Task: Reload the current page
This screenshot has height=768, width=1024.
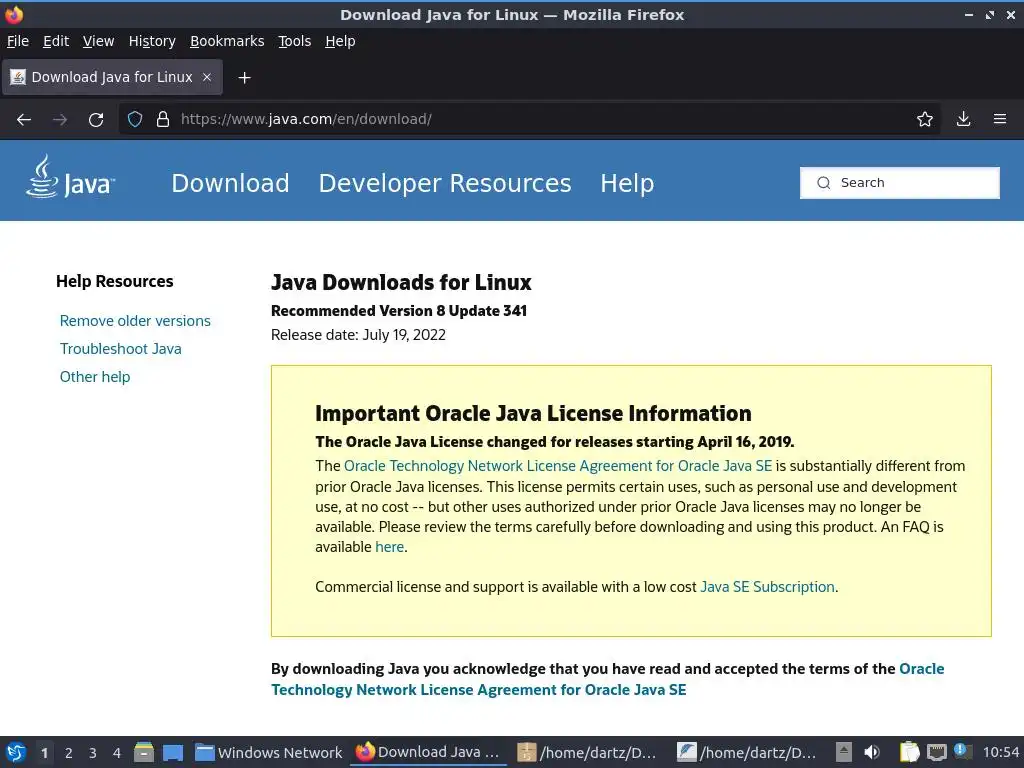Action: 96,120
